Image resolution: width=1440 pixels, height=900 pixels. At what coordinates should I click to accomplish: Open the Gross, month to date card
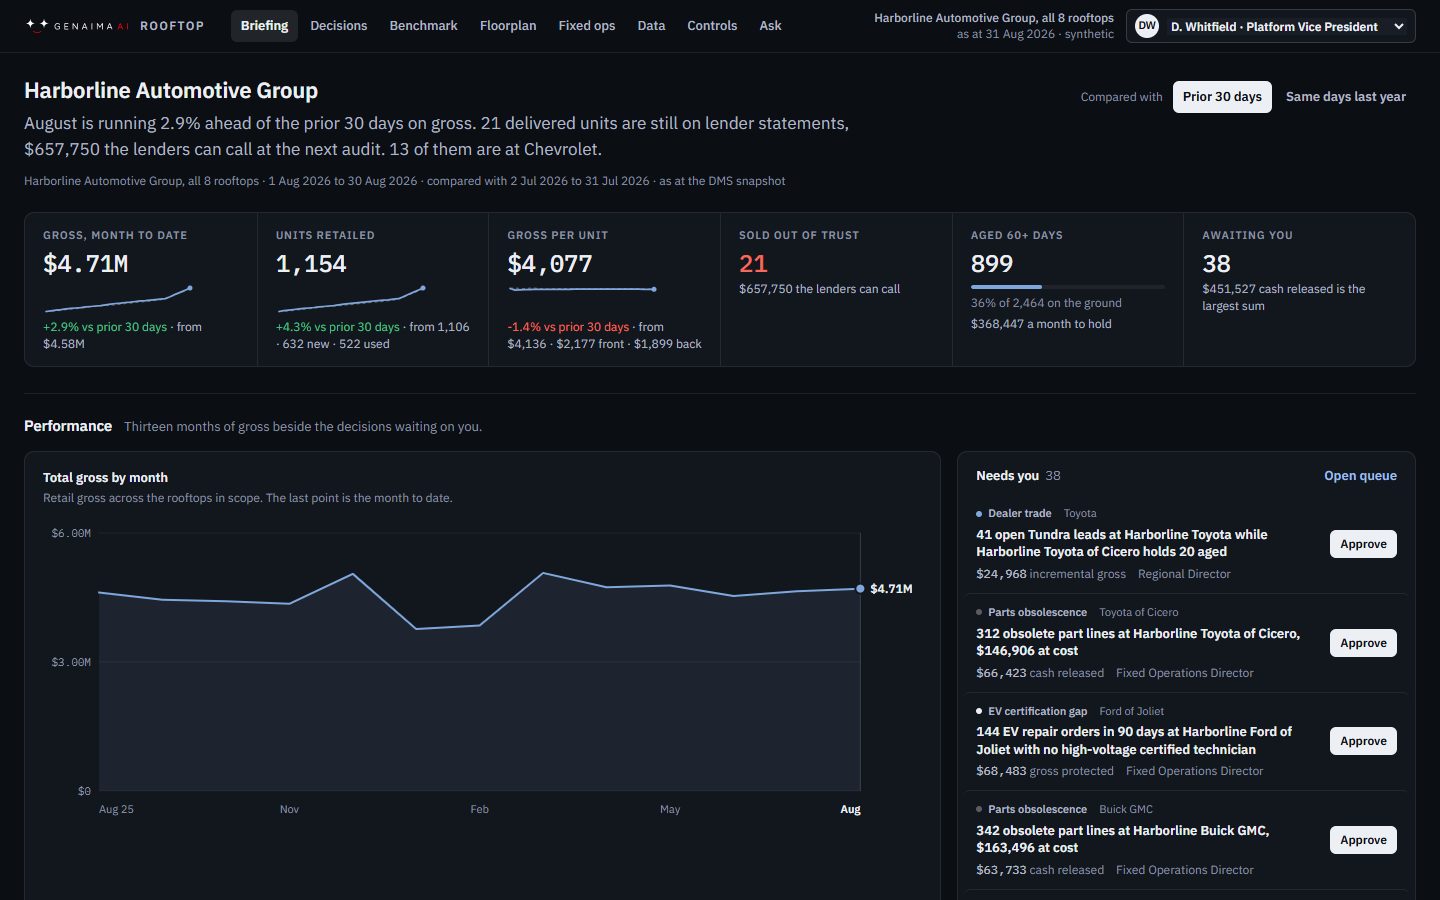pos(141,289)
